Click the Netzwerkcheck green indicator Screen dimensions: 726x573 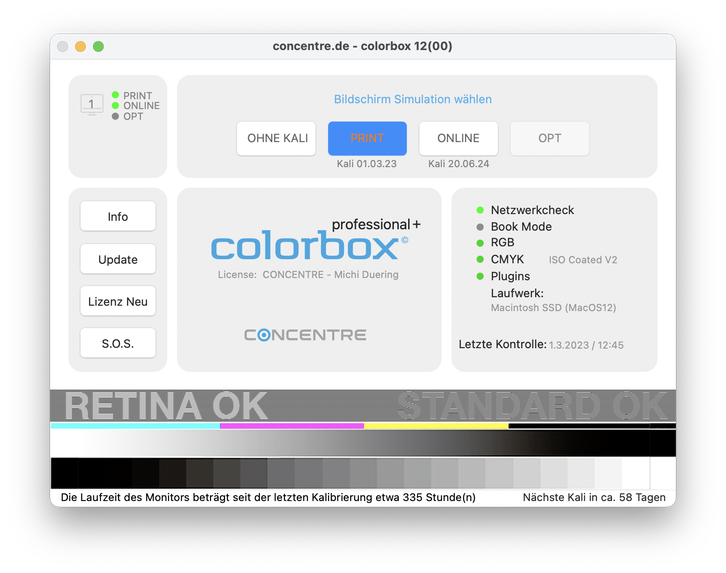(x=480, y=210)
